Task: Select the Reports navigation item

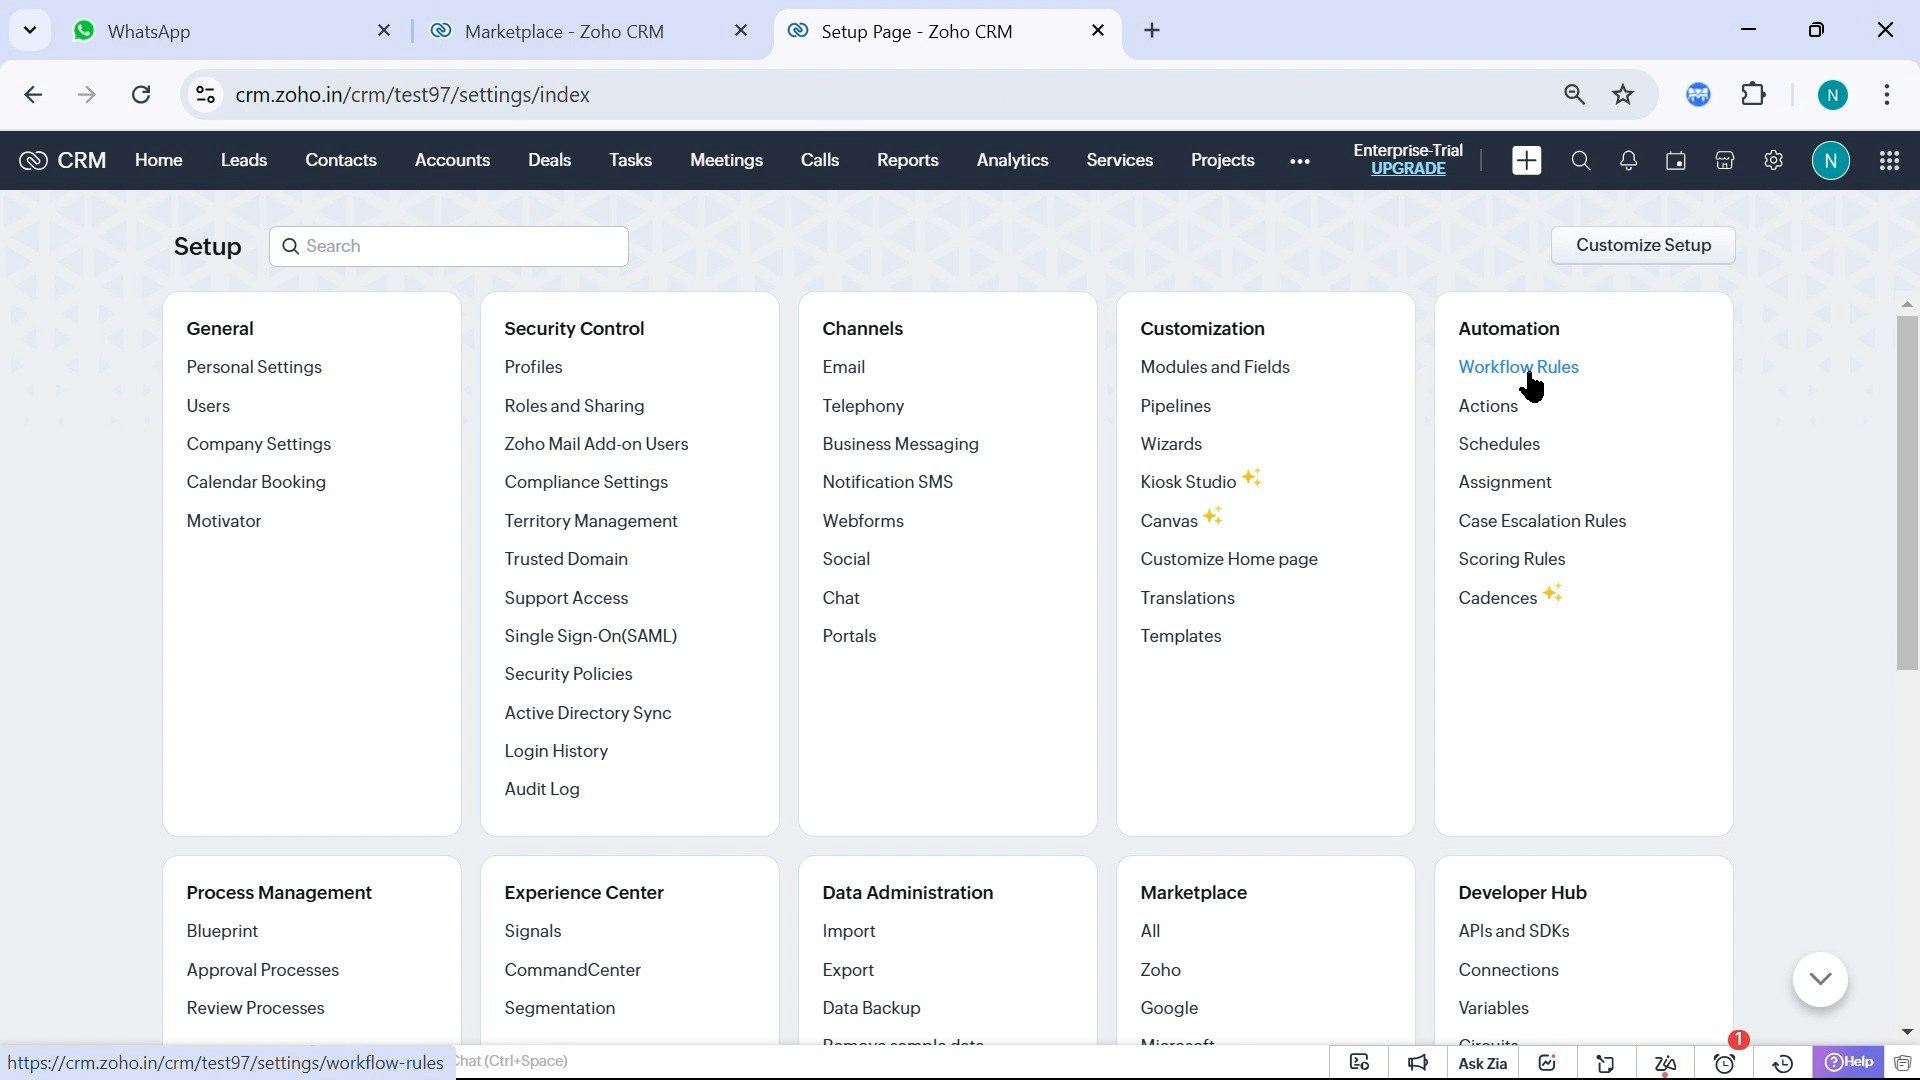Action: coord(907,160)
